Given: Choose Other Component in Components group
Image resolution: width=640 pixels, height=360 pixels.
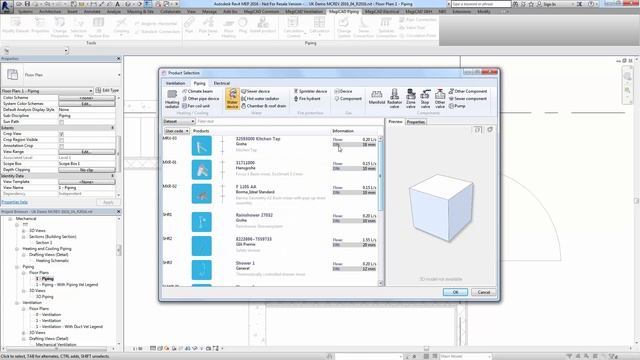Looking at the screenshot, I should [x=468, y=91].
